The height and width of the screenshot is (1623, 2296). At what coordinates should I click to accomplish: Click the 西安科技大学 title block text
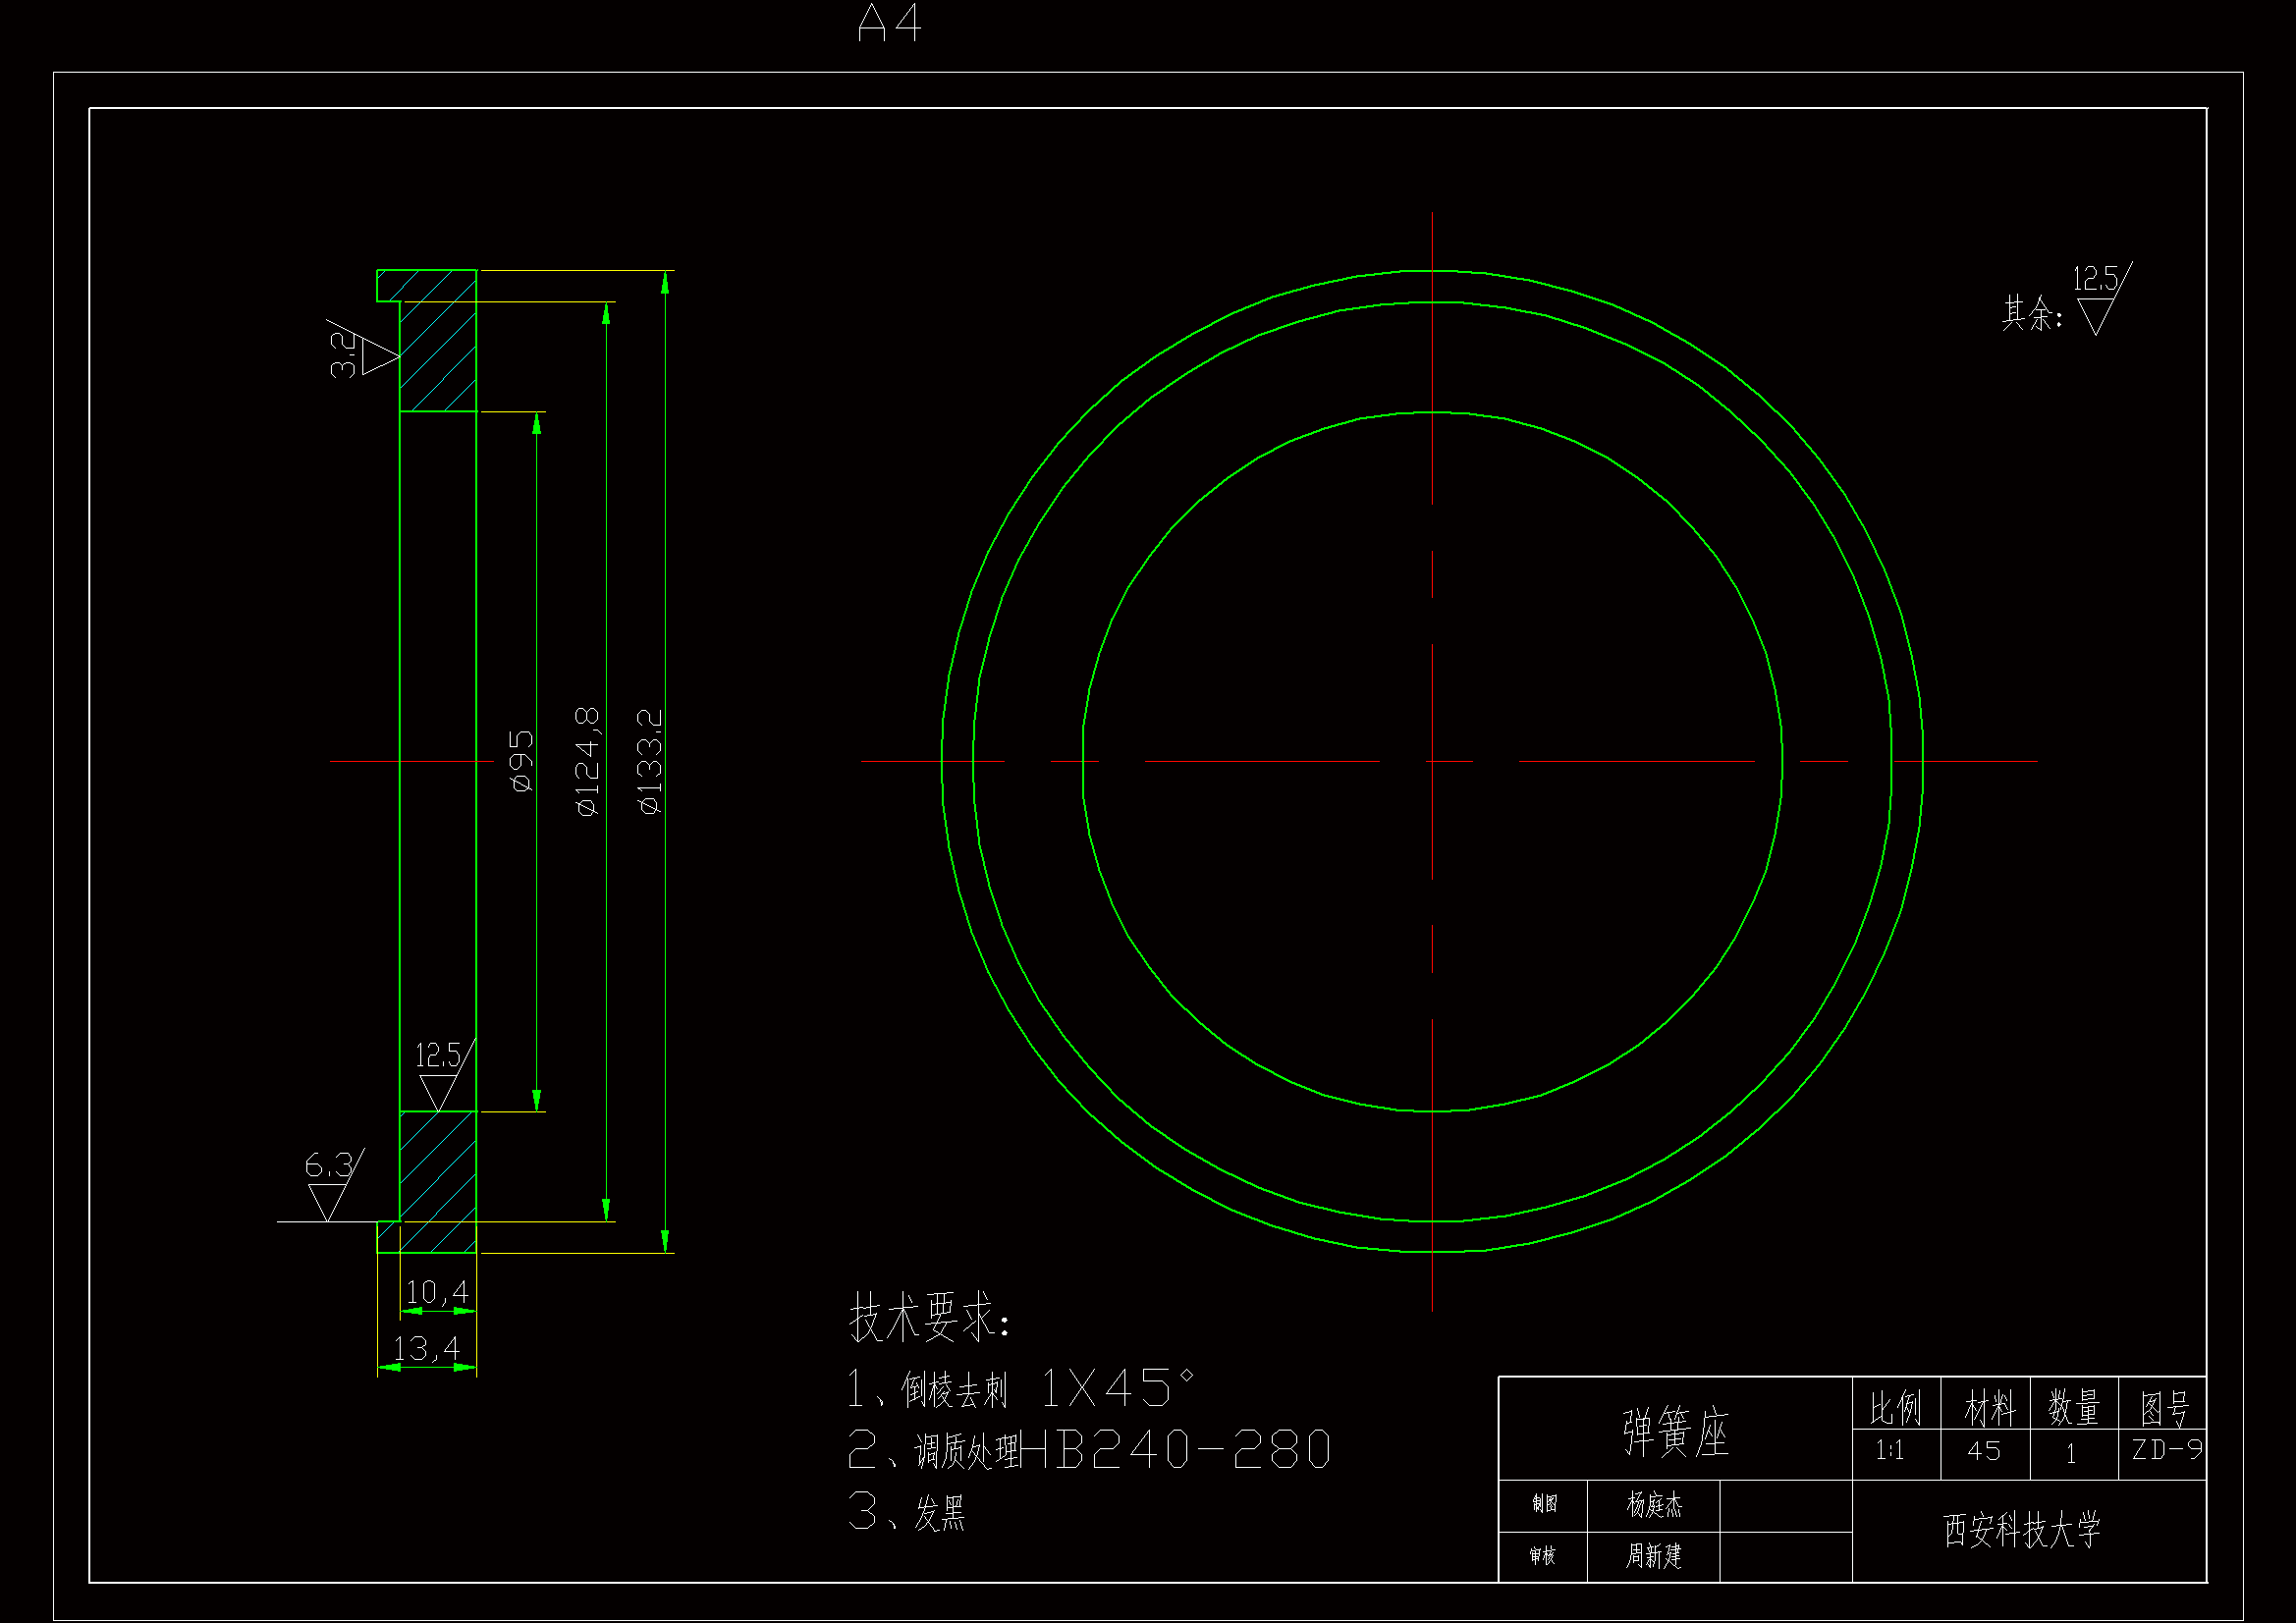click(2021, 1529)
